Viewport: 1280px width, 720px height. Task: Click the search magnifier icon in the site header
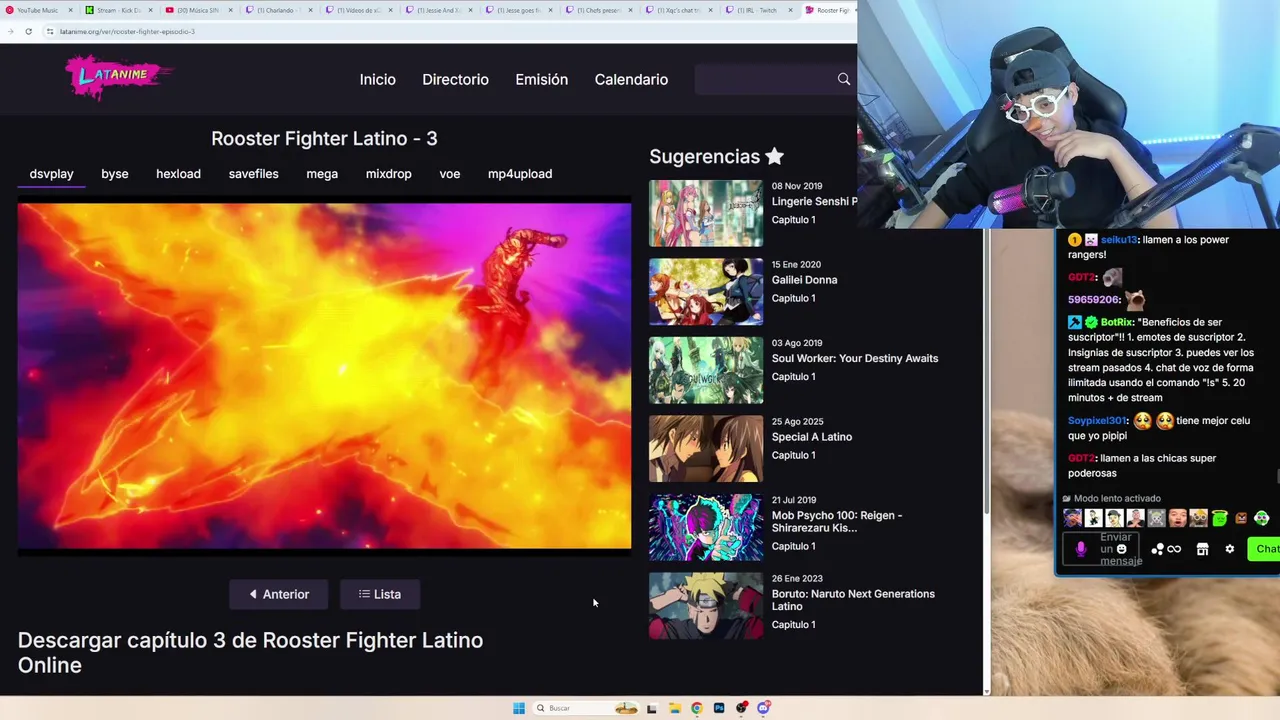tap(844, 79)
